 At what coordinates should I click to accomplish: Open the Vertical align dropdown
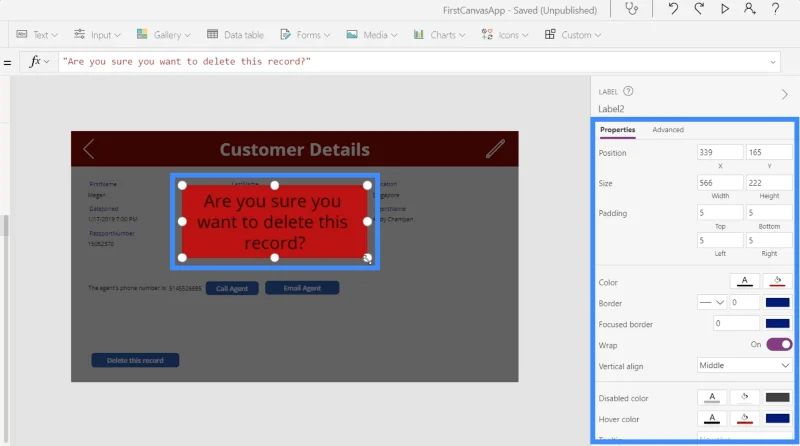coord(744,365)
